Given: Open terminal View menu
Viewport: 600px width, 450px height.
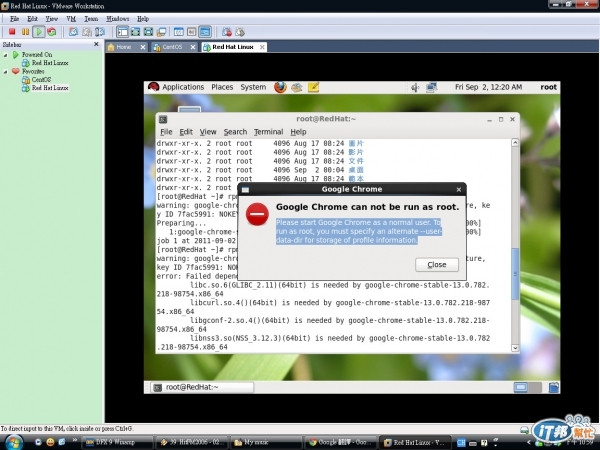Looking at the screenshot, I should pyautogui.click(x=208, y=132).
